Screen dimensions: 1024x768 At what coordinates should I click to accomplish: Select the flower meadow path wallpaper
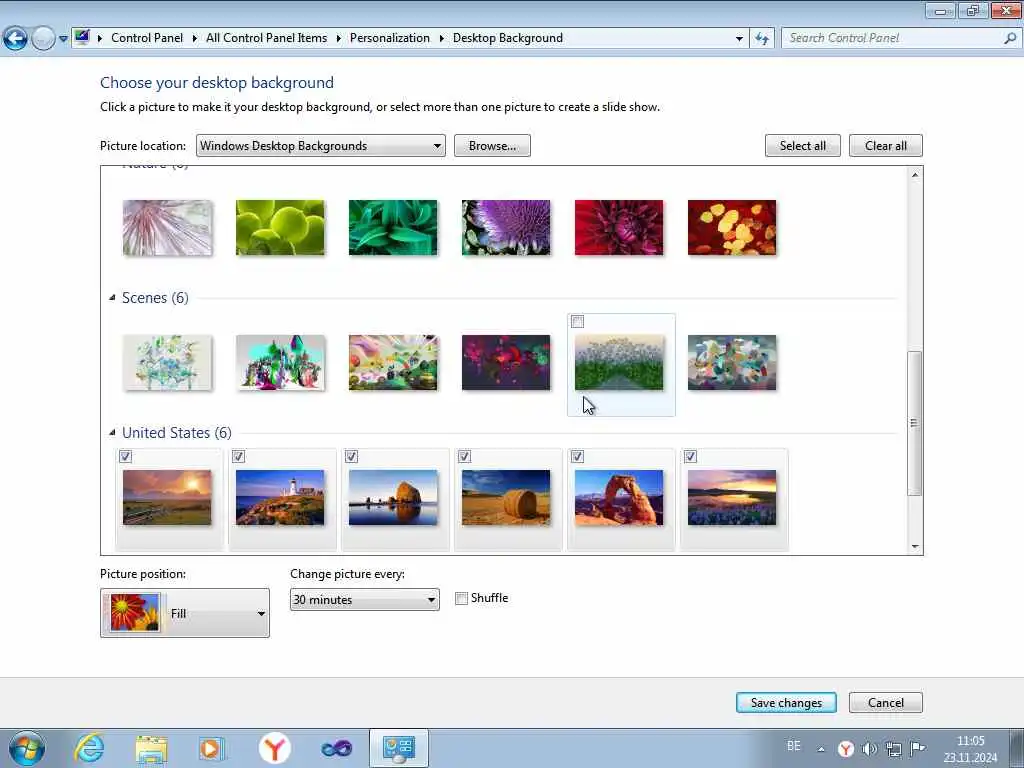pos(619,362)
